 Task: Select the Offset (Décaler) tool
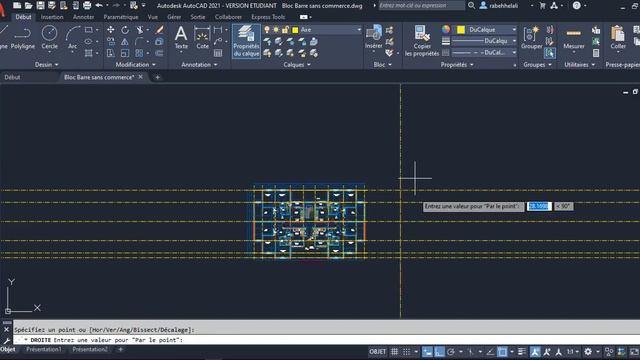coord(159,53)
